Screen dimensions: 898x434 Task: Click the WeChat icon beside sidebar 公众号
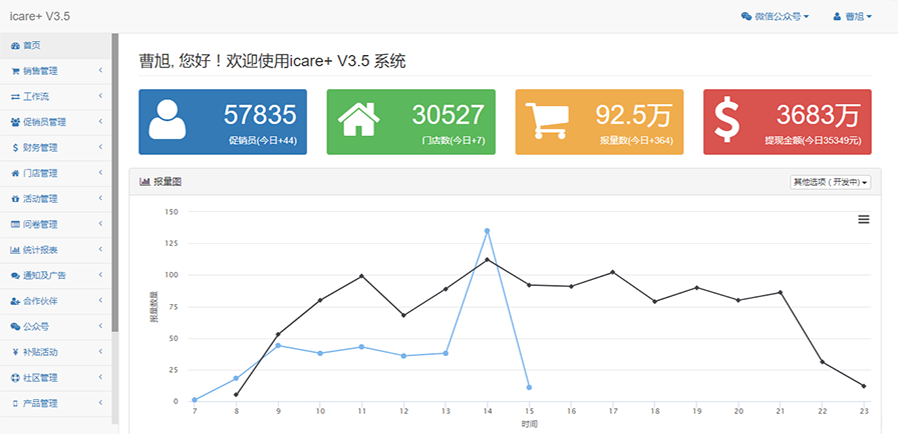coord(15,326)
